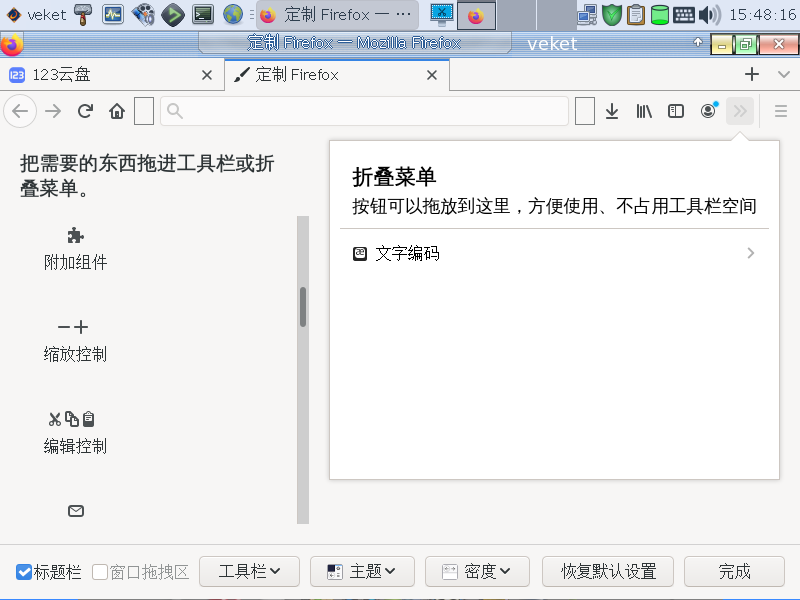Click the downloads arrow icon
Viewport: 800px width, 600px height.
coord(612,111)
